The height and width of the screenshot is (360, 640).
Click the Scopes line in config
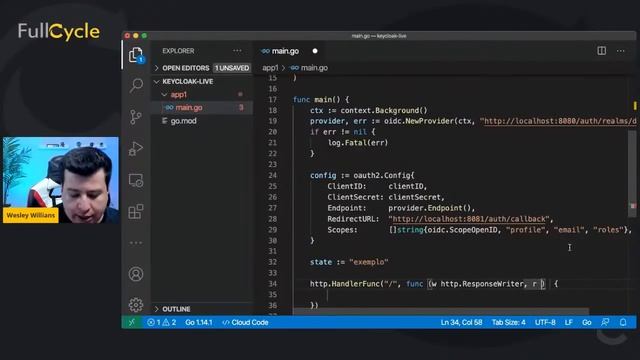point(479,230)
